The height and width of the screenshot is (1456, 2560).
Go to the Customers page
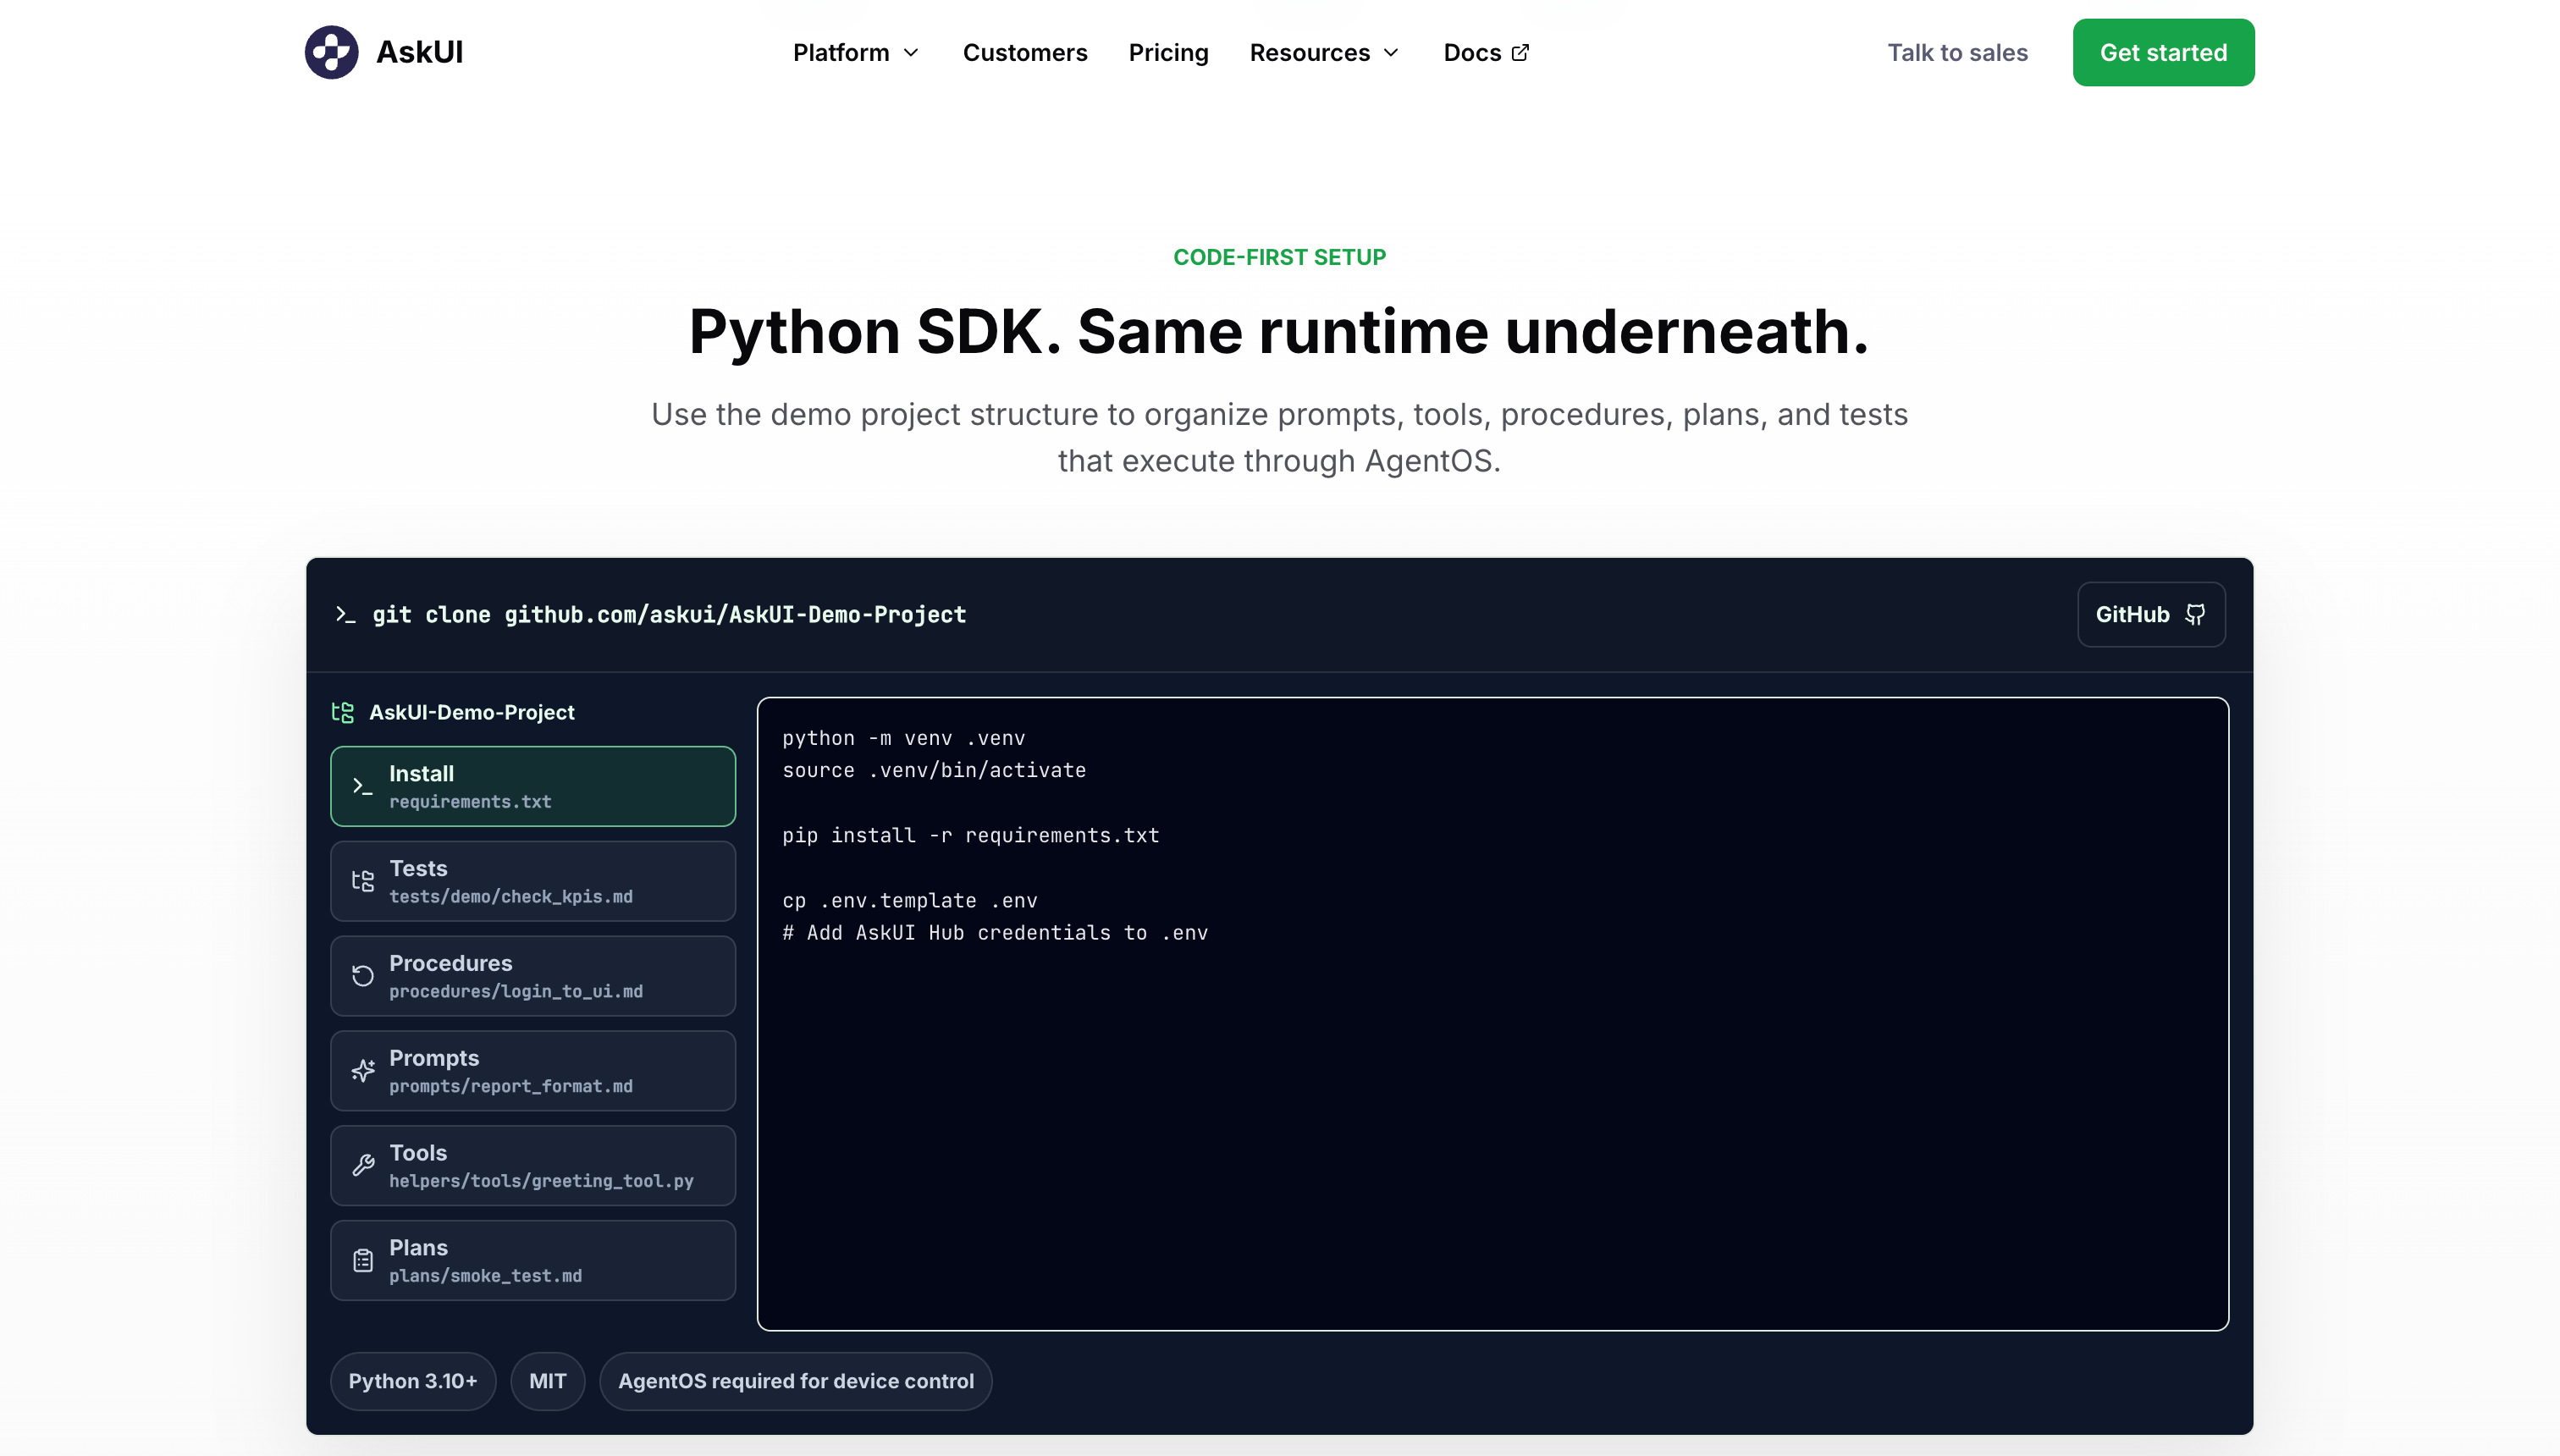(1025, 52)
